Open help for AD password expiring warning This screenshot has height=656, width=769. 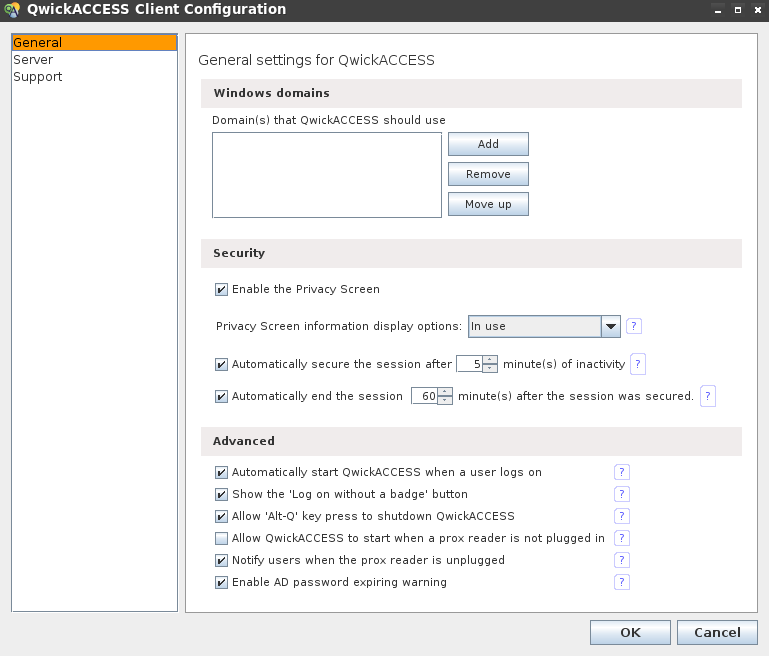click(622, 582)
